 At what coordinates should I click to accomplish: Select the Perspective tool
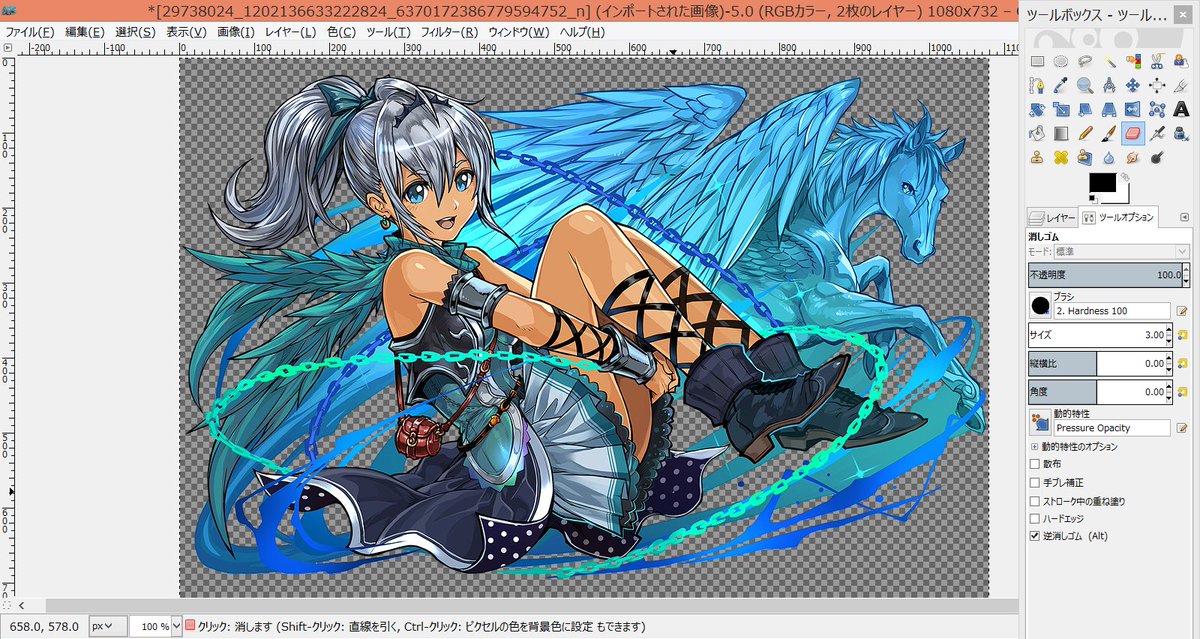click(1109, 109)
